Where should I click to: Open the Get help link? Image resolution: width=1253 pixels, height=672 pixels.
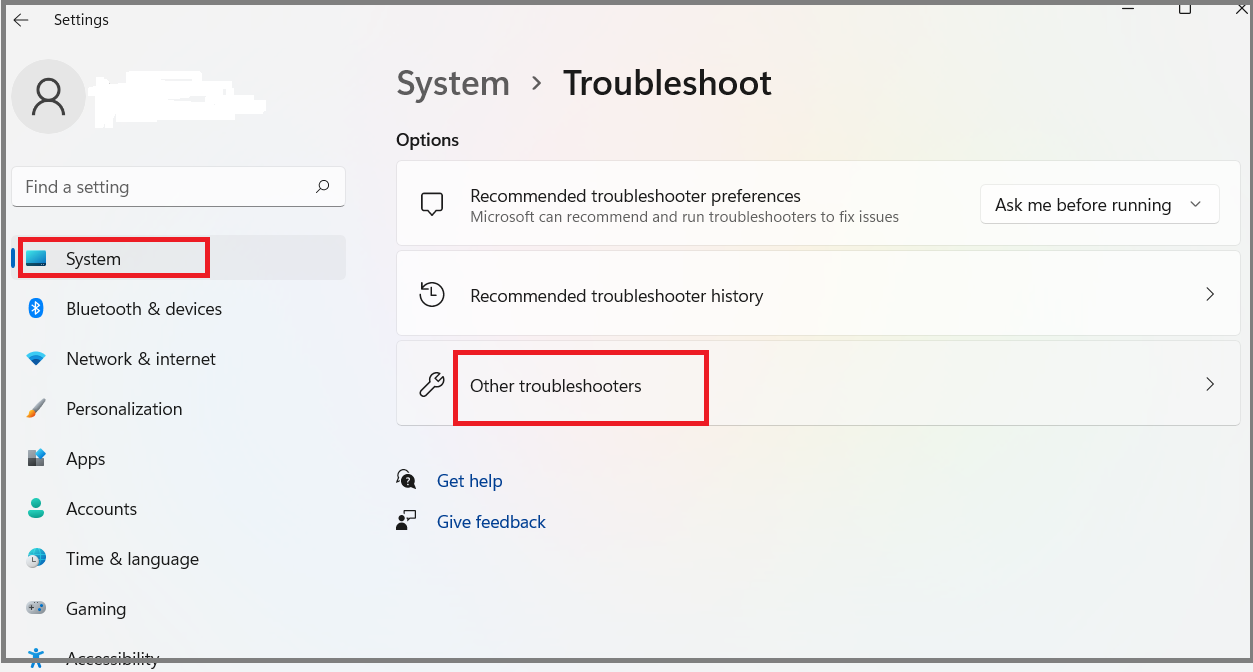coord(469,481)
